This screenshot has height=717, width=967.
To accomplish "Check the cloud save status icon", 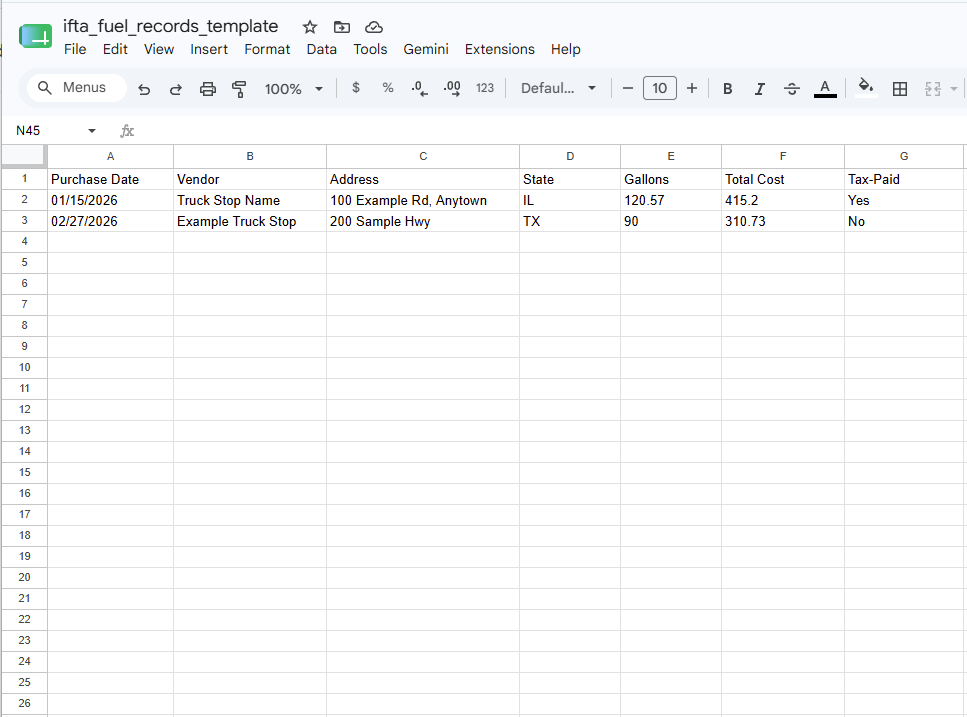I will tap(374, 27).
